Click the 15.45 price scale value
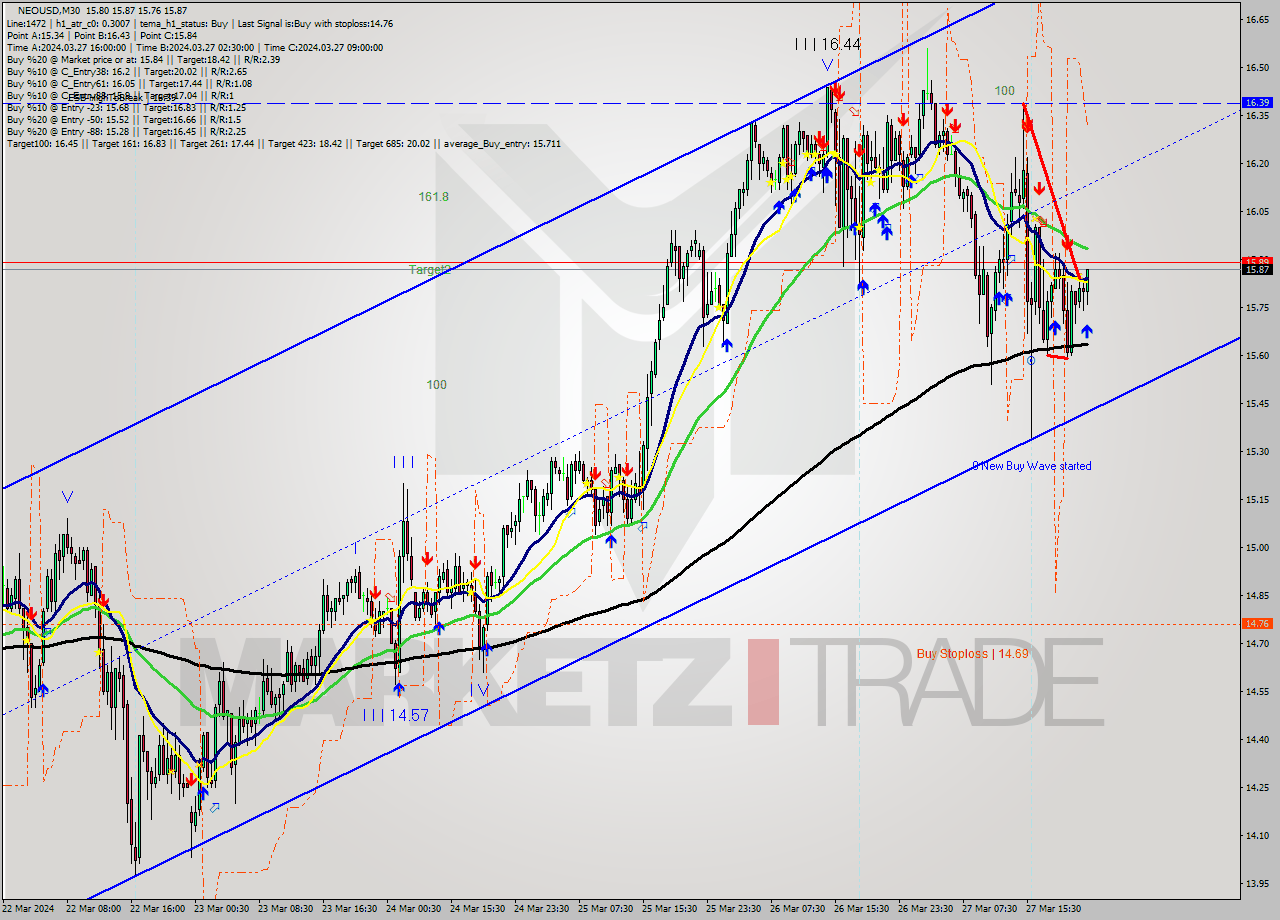Image resolution: width=1280 pixels, height=920 pixels. click(1256, 403)
